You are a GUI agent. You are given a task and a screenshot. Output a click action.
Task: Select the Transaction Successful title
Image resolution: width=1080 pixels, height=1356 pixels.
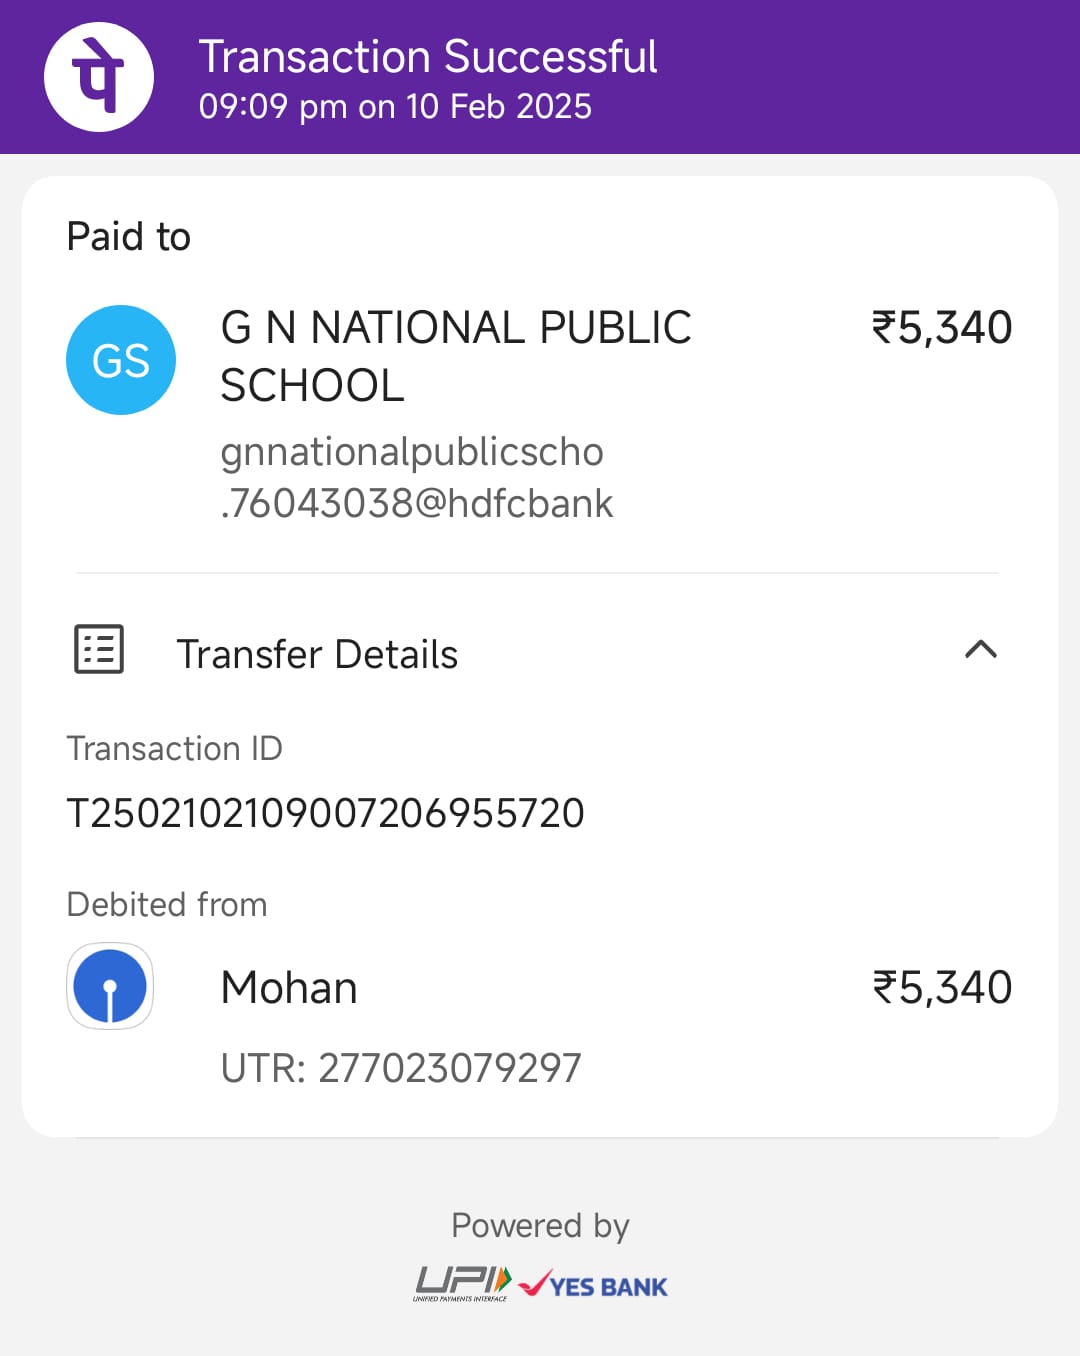point(427,57)
